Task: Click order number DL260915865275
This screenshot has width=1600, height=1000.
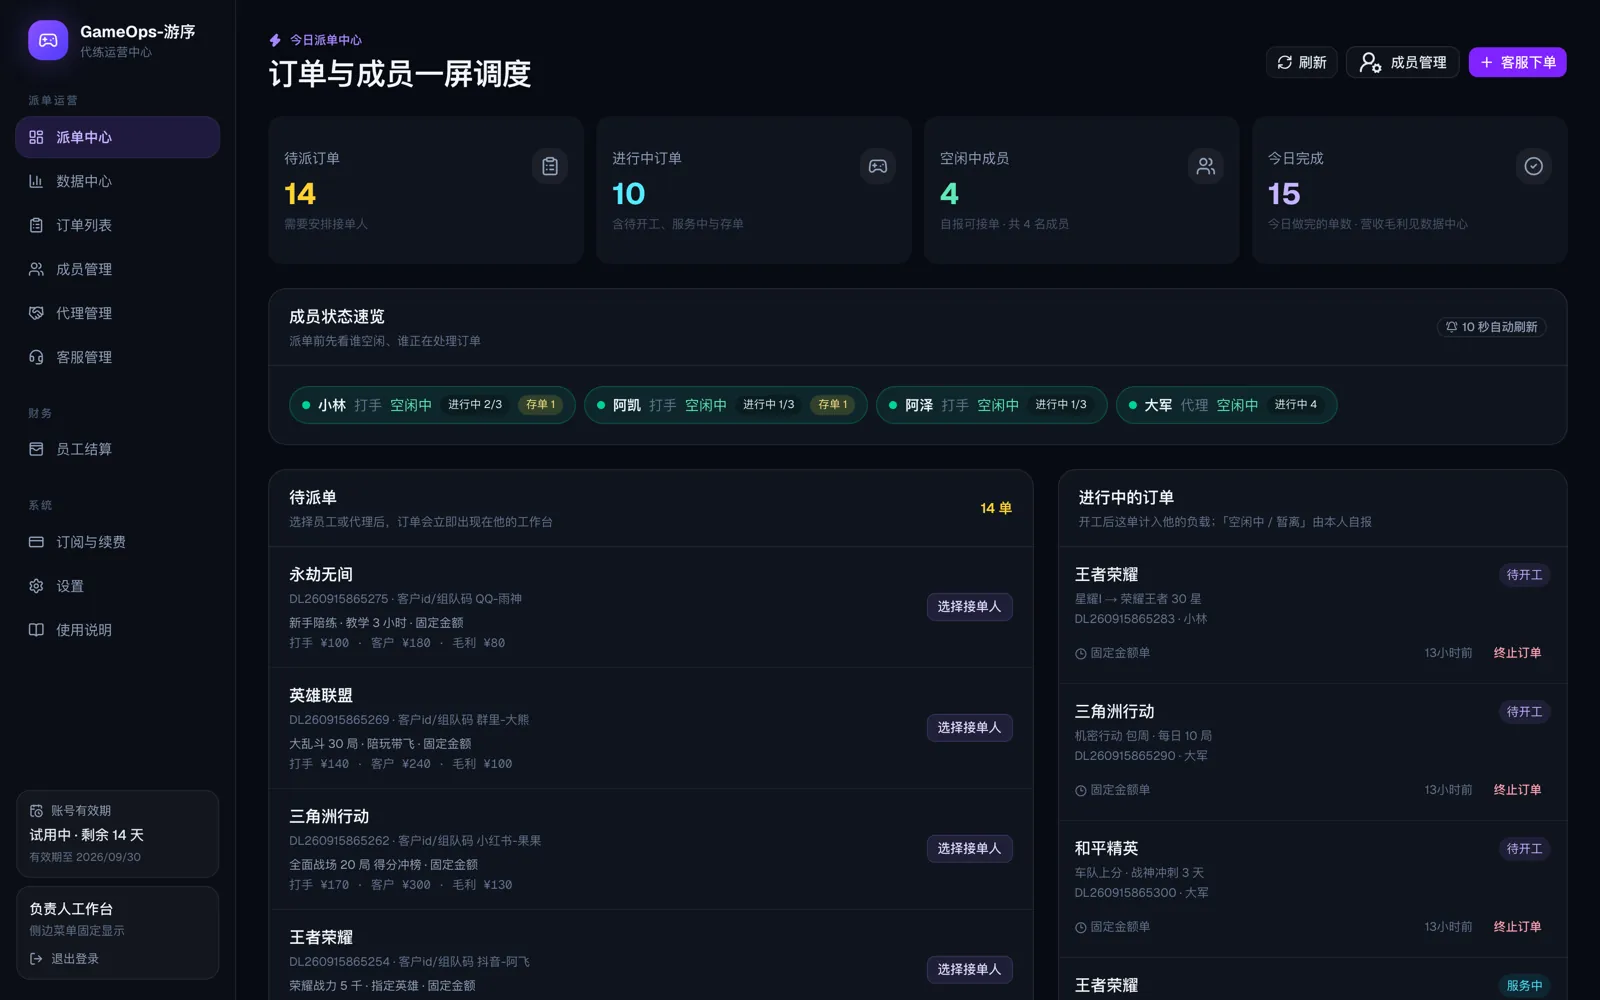Action: point(339,599)
